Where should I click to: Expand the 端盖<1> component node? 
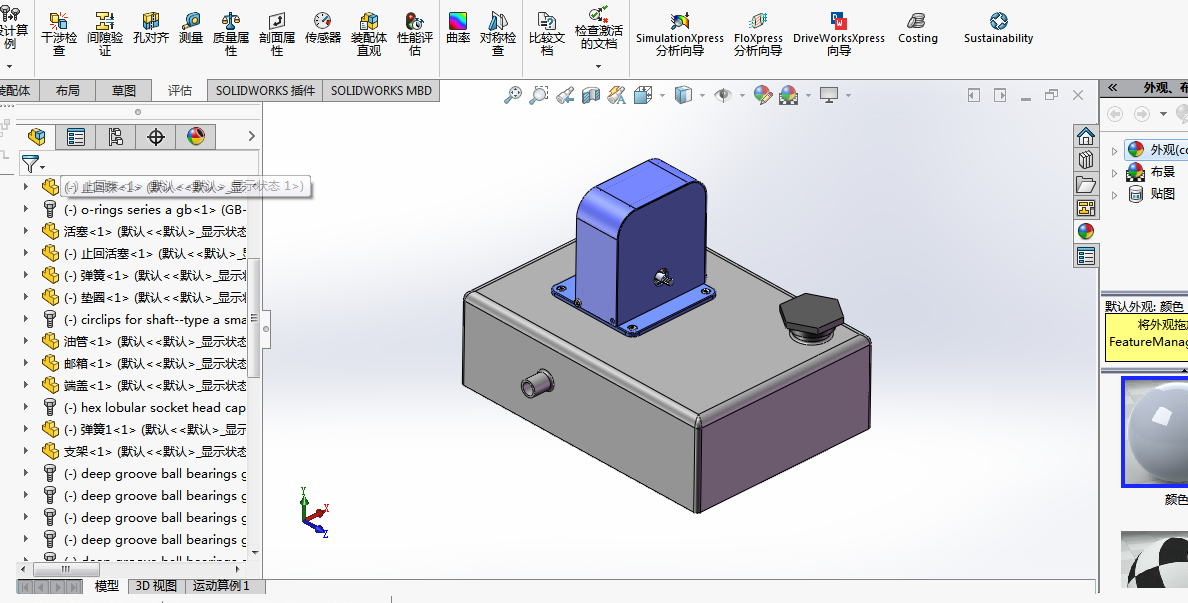point(26,385)
